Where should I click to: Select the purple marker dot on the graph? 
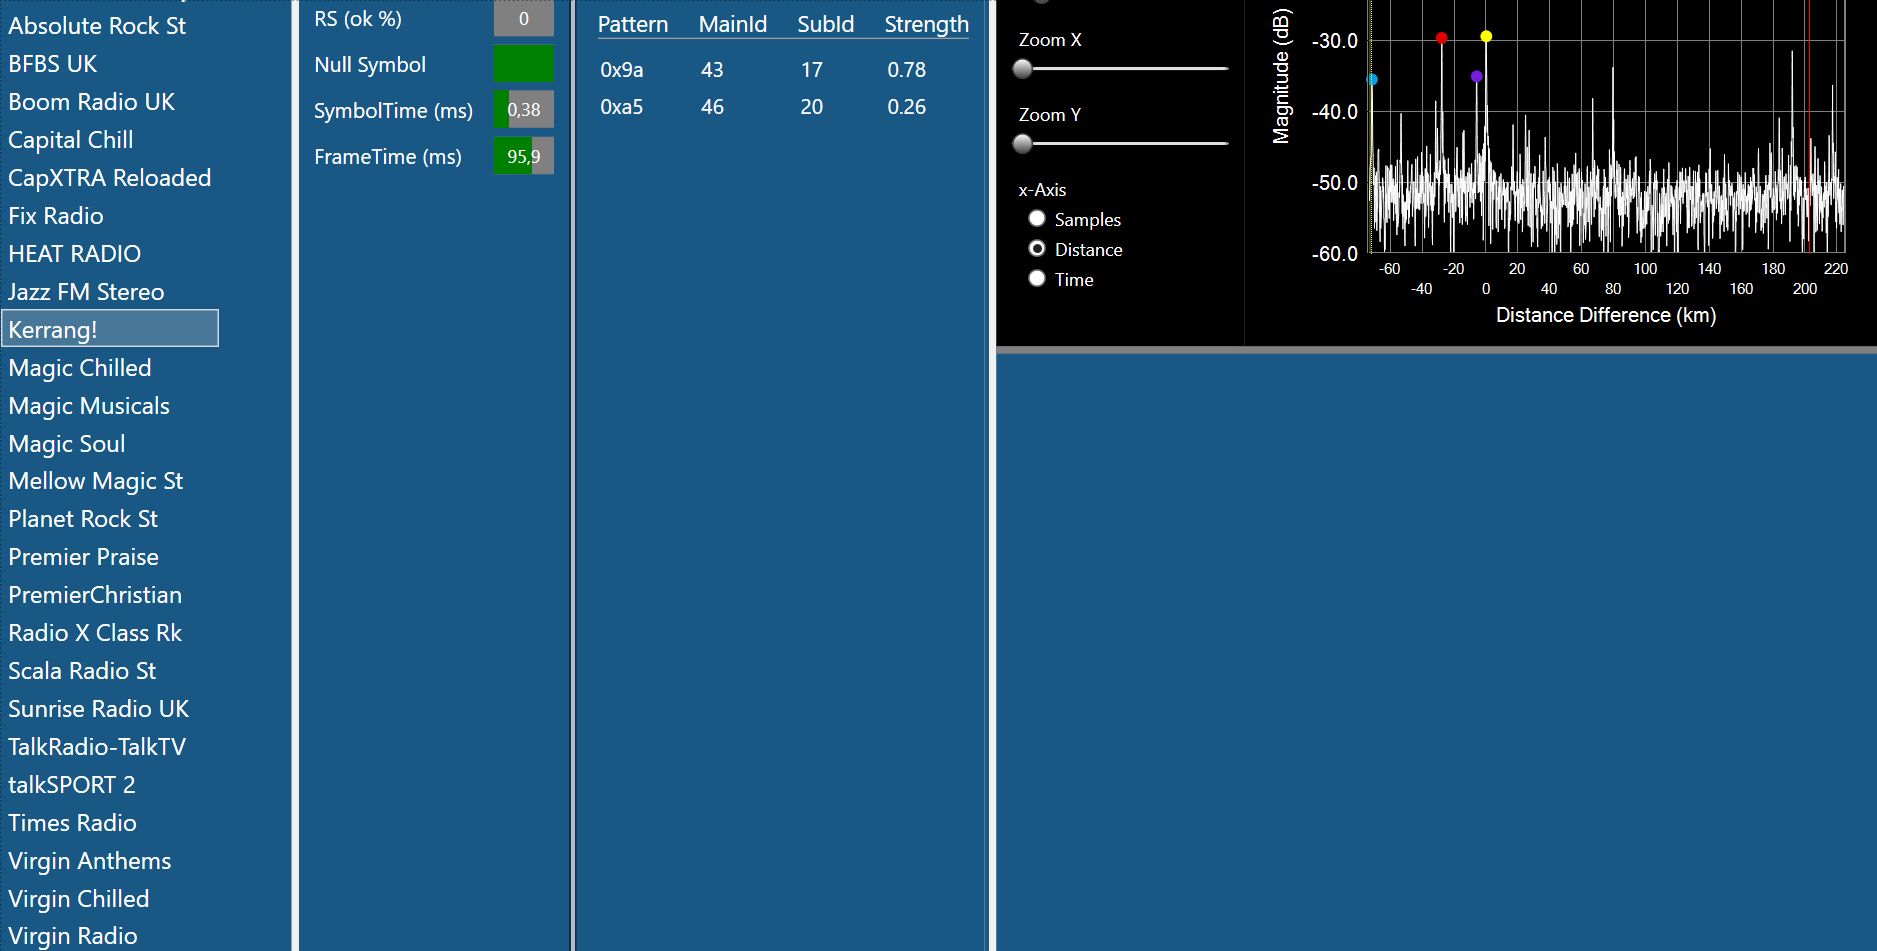pos(1476,76)
